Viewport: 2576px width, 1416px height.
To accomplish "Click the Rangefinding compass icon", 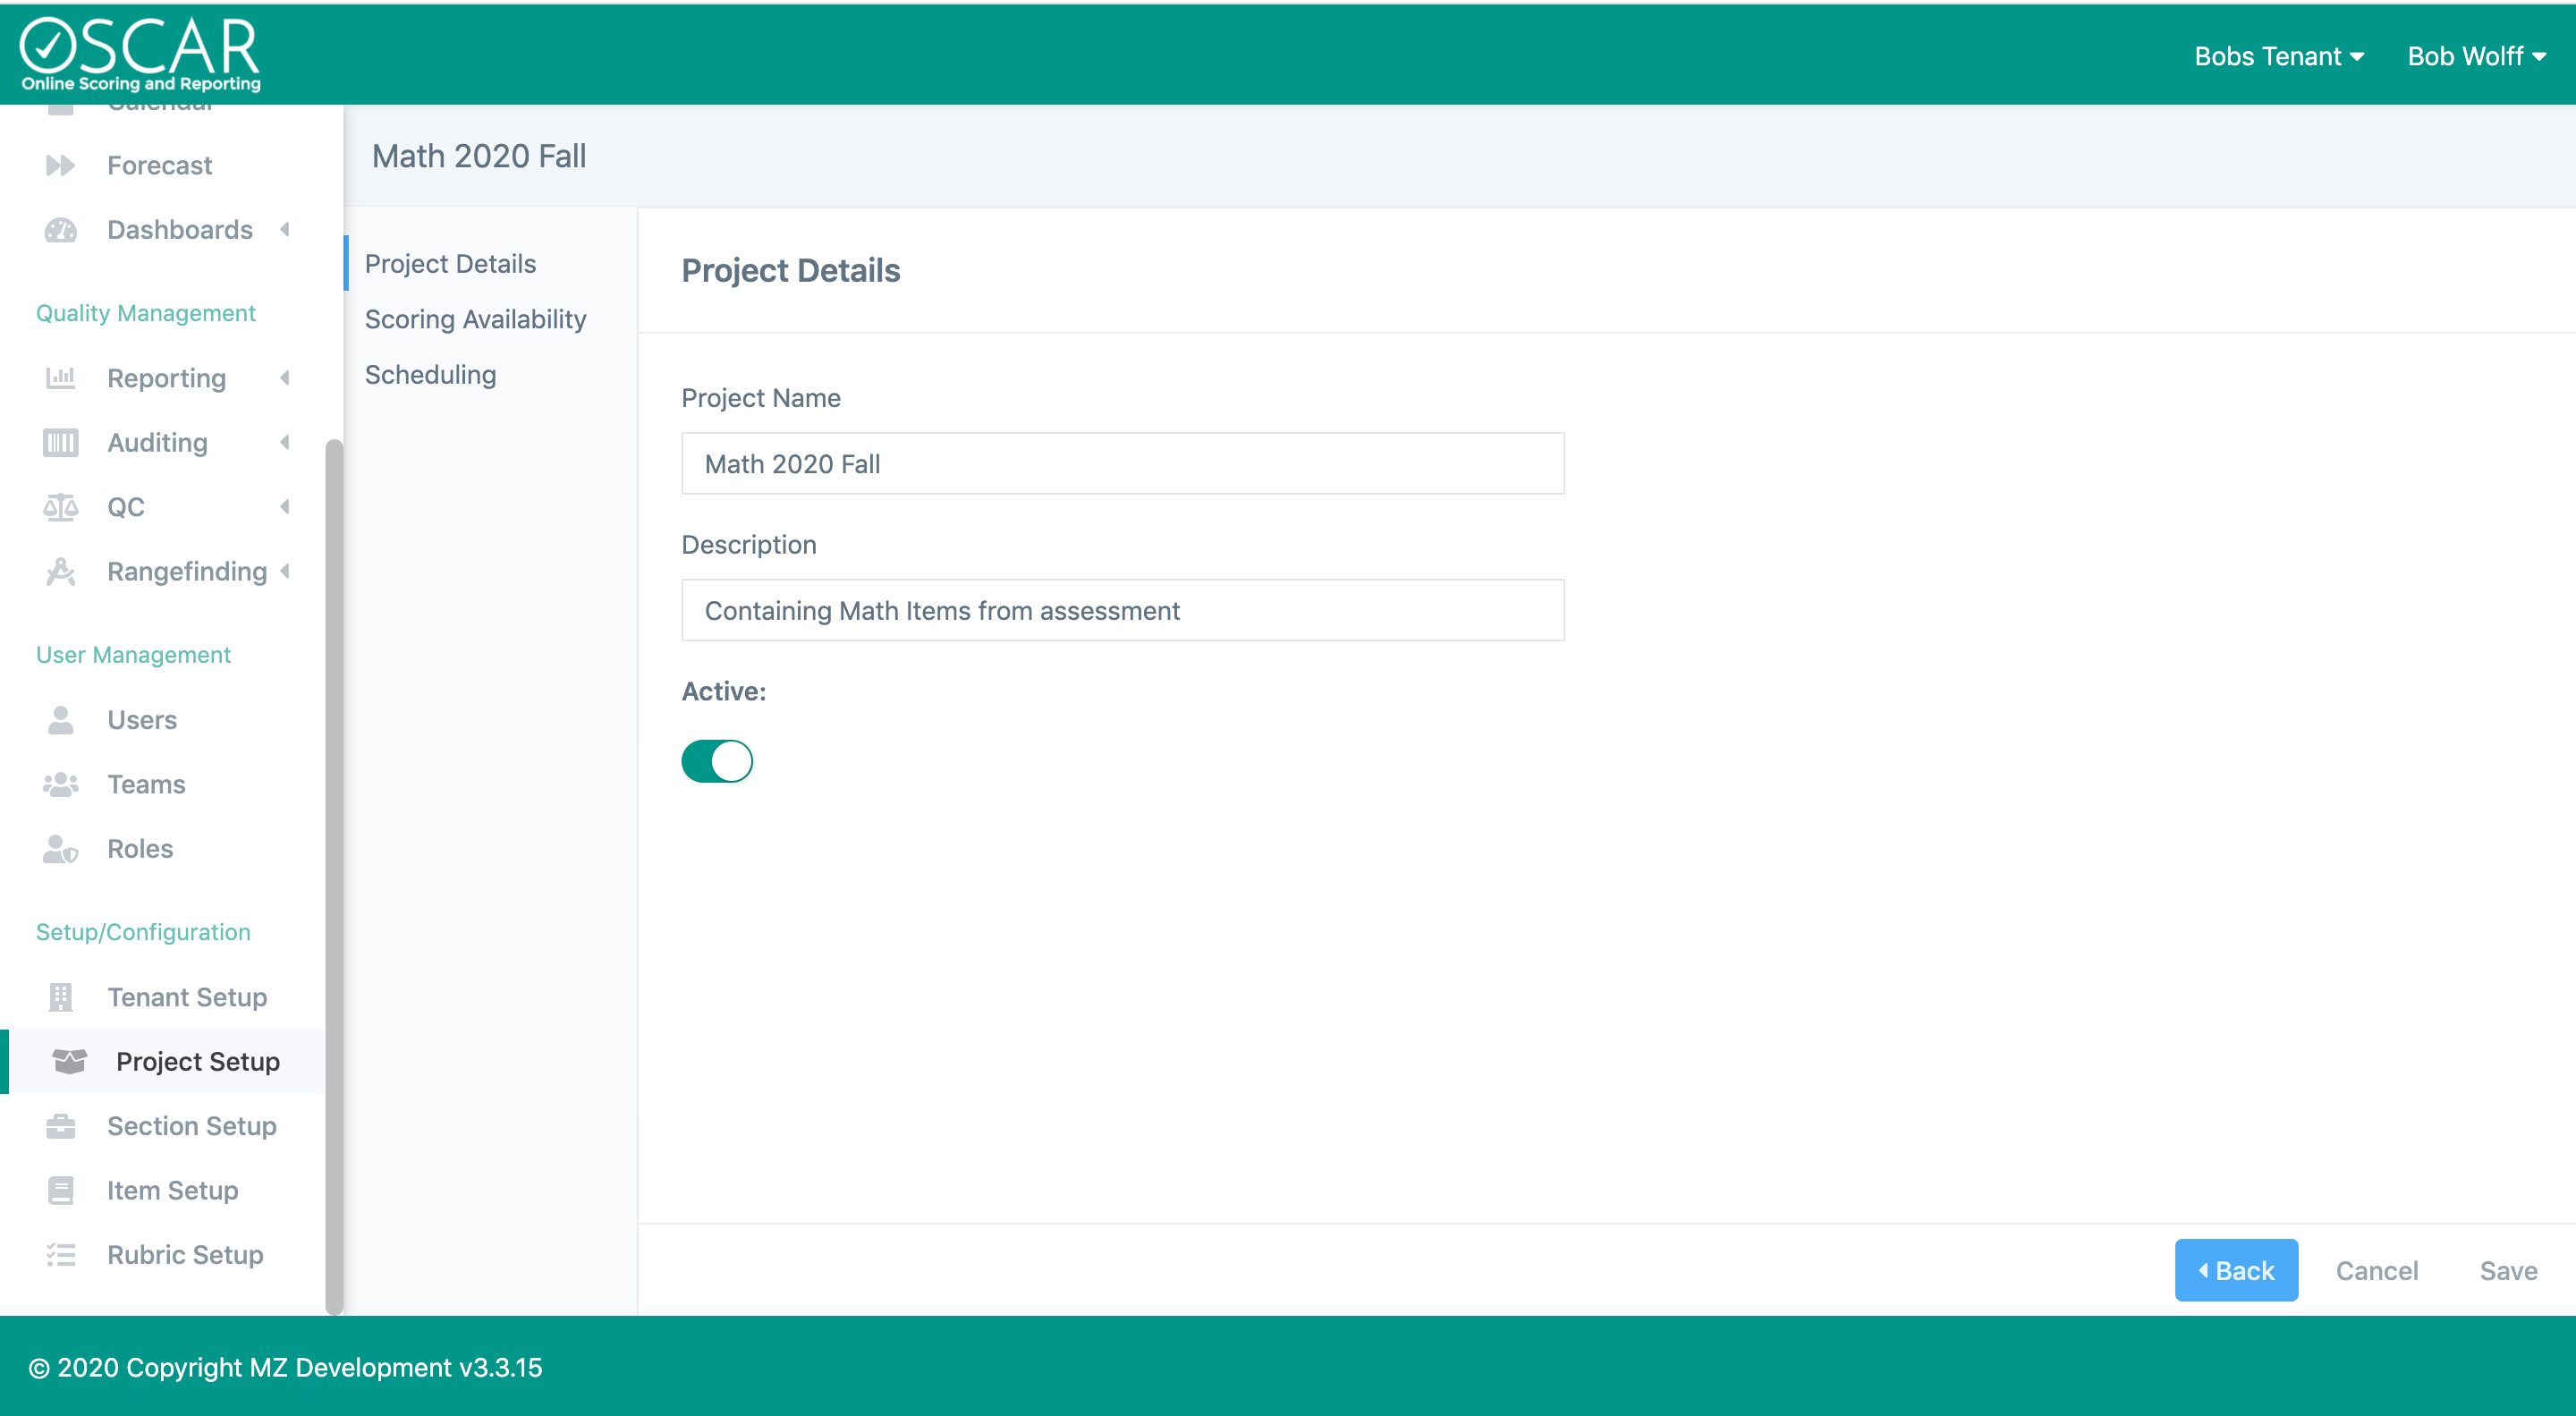I will pyautogui.click(x=60, y=572).
